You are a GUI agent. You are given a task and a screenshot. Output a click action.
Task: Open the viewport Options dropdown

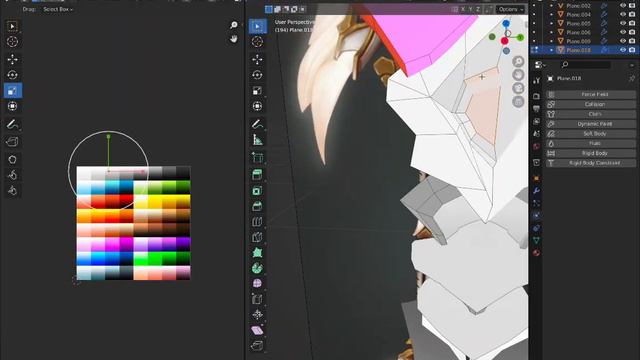click(x=511, y=9)
